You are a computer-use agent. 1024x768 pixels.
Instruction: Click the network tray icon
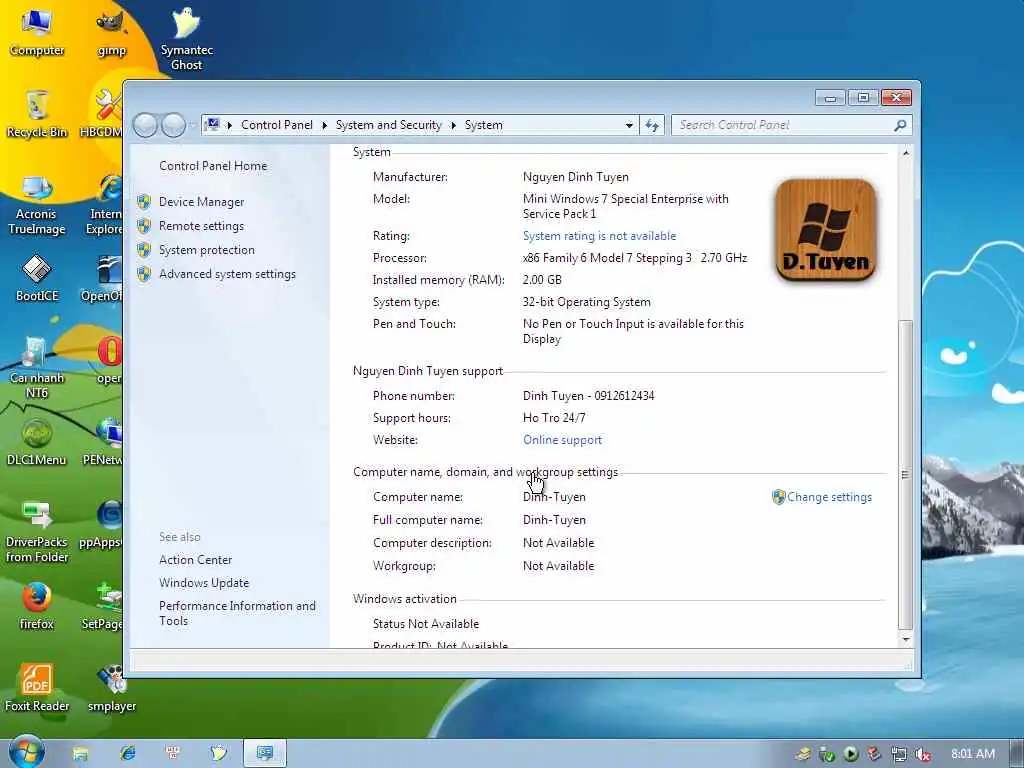[x=899, y=754]
